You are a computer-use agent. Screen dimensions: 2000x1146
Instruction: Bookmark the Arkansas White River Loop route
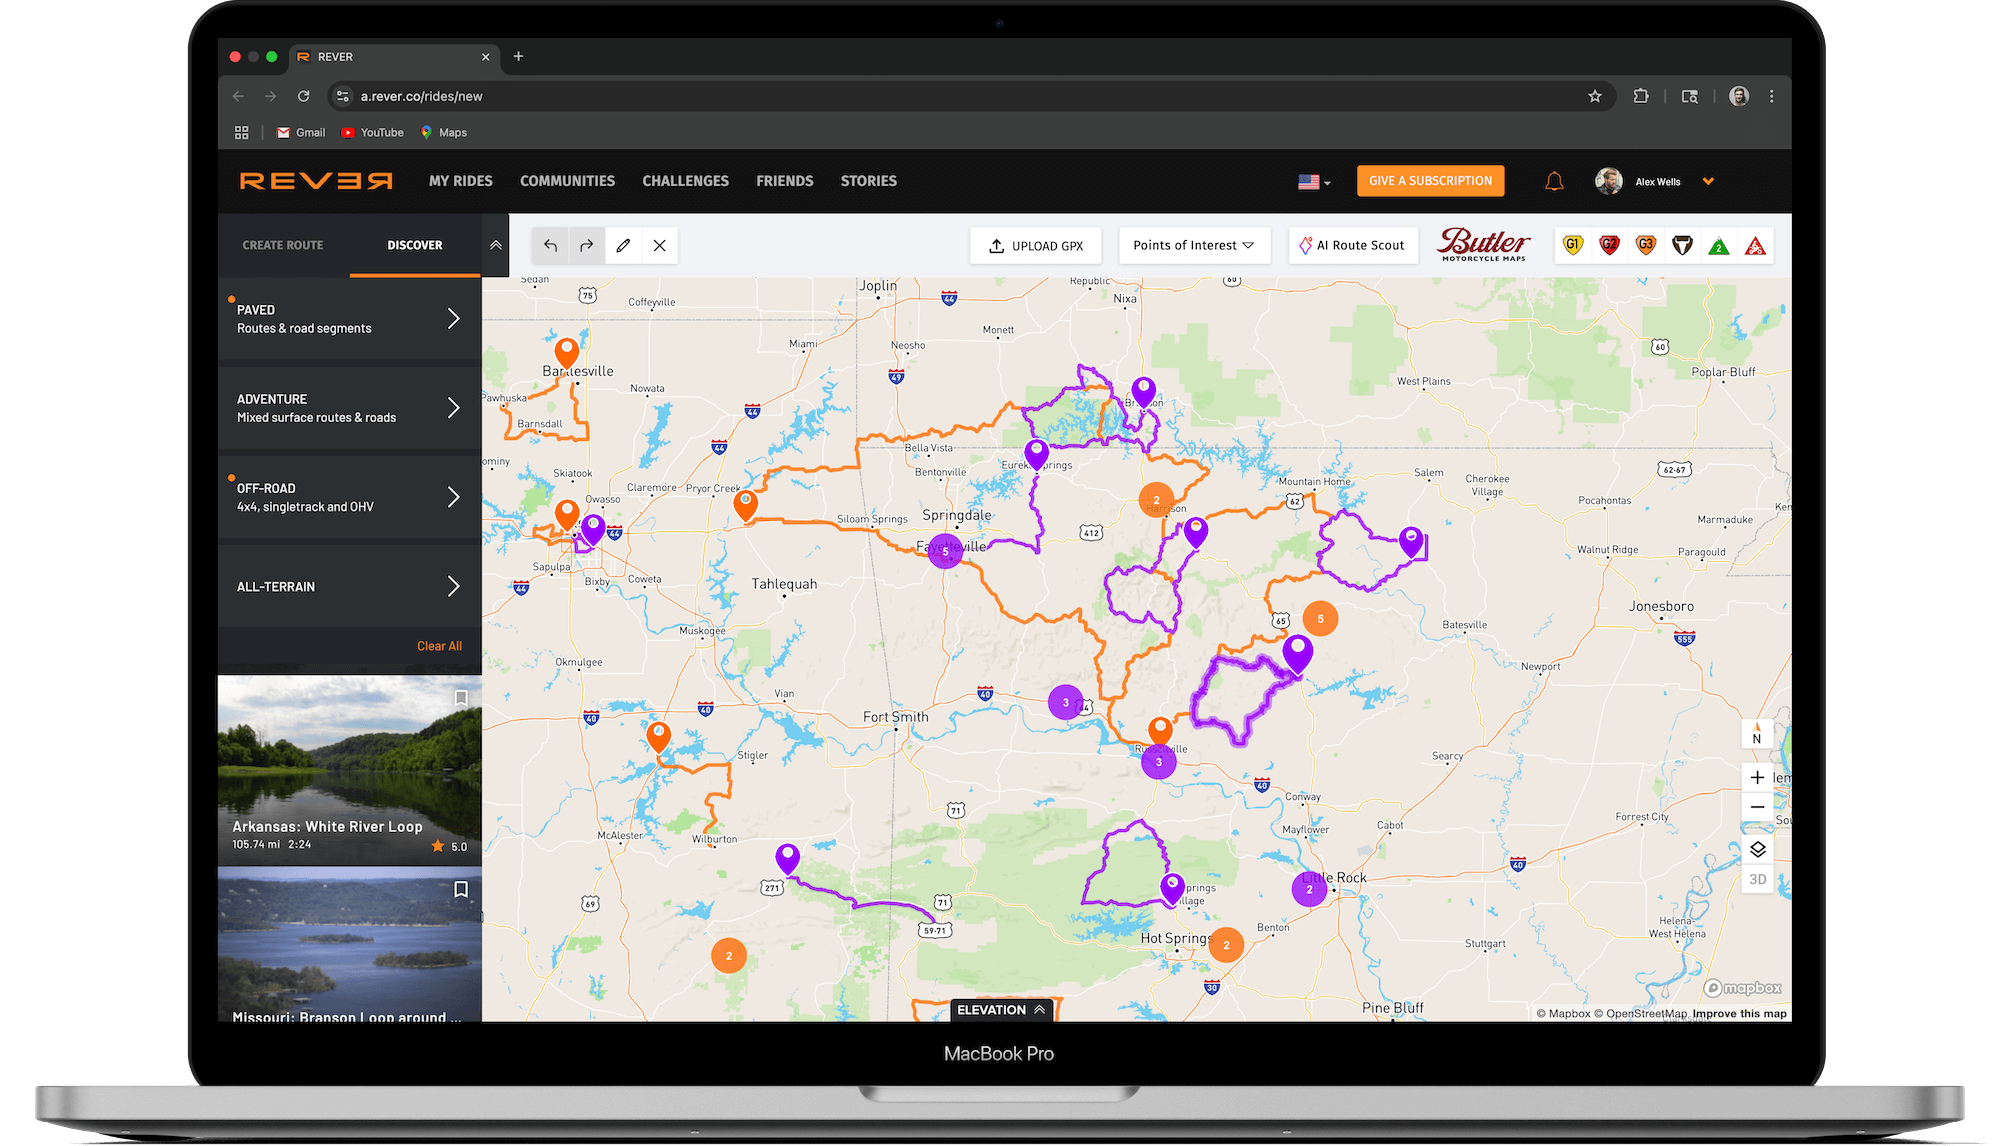[x=461, y=698]
